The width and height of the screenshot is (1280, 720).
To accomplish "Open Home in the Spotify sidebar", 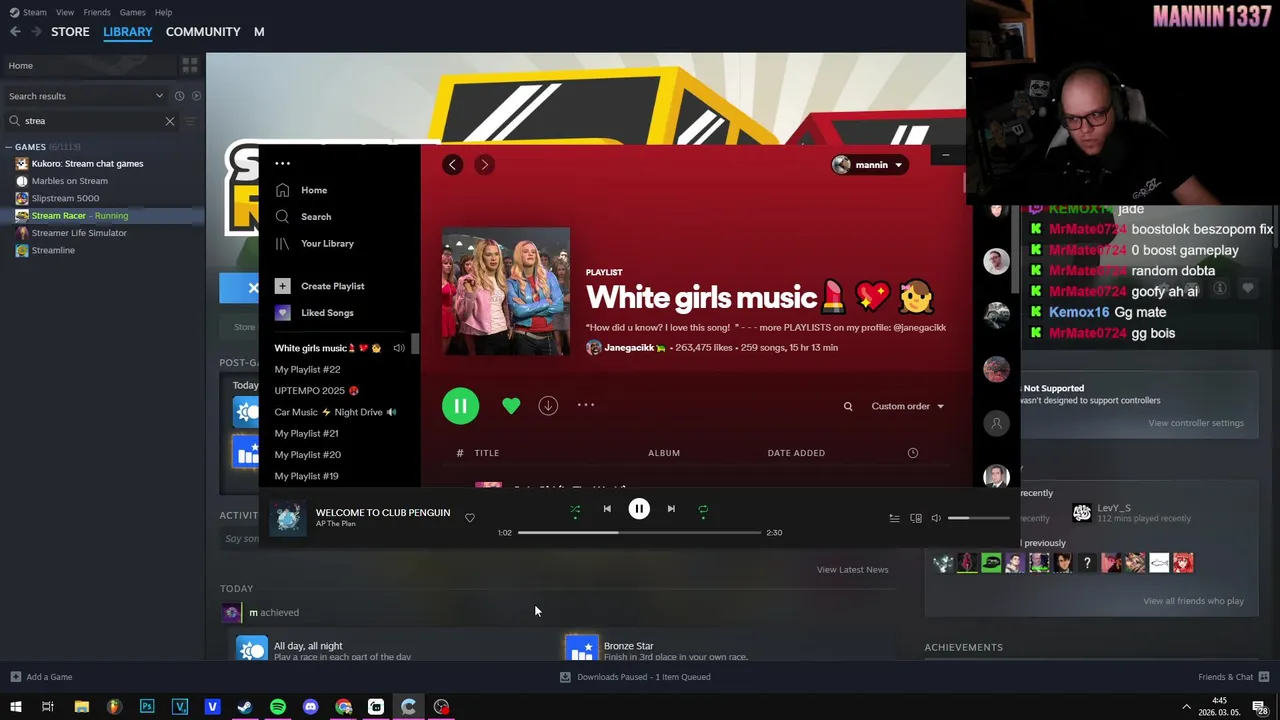I will click(x=314, y=190).
